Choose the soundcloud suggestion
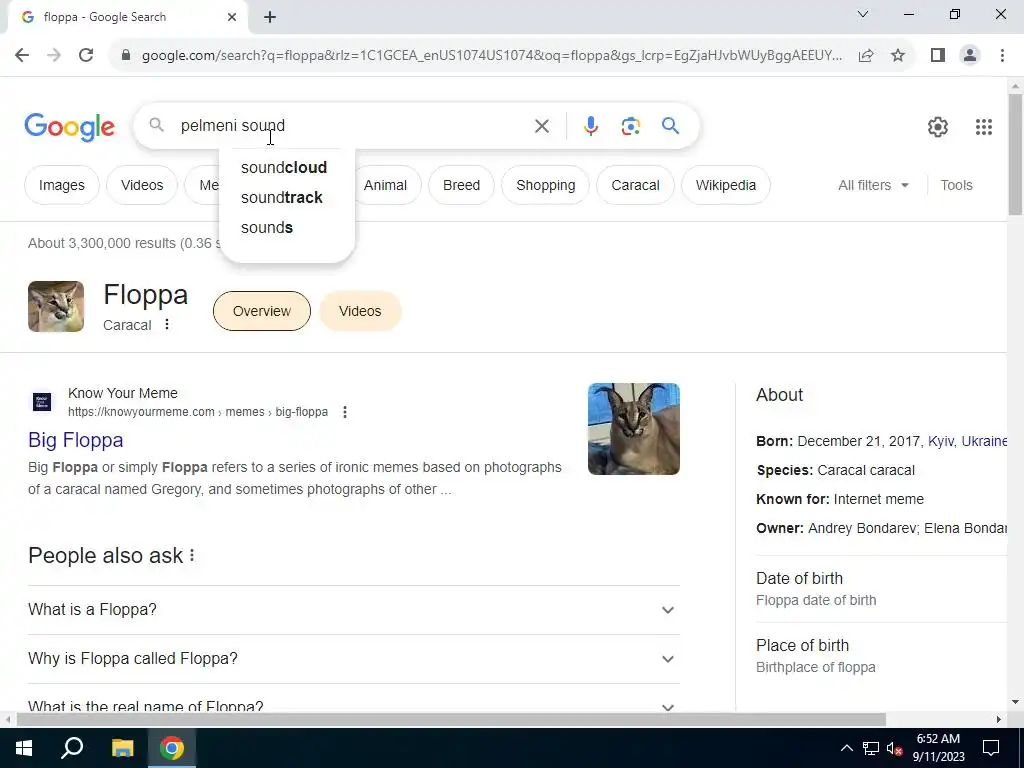Image resolution: width=1024 pixels, height=768 pixels. click(284, 168)
